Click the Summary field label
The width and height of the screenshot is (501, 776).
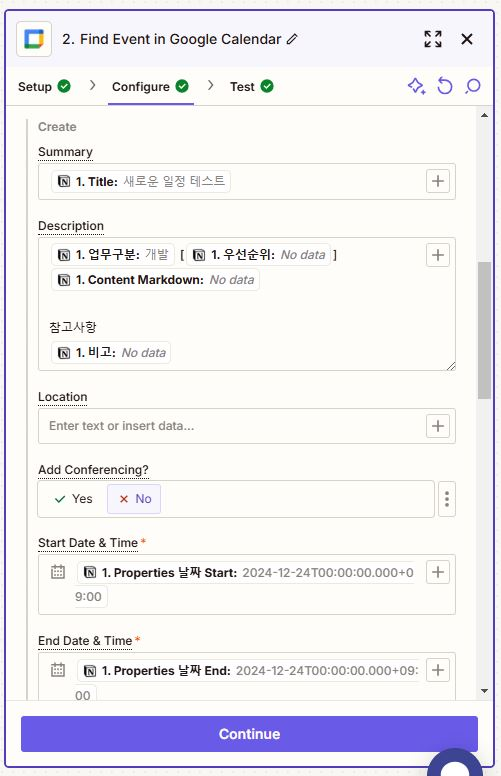pyautogui.click(x=65, y=152)
